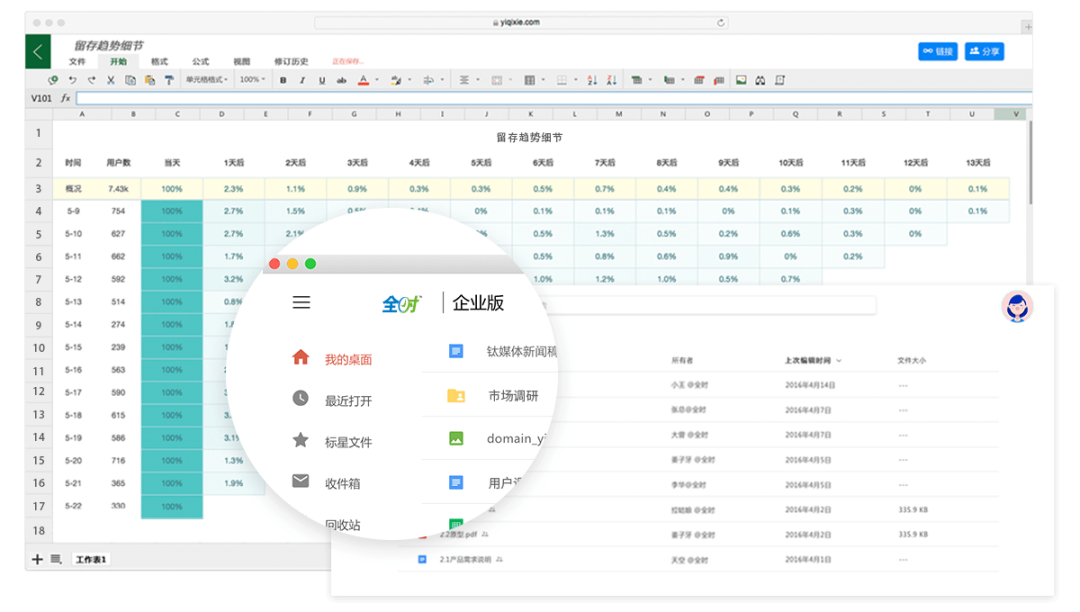Open the 单元格格式 cell format dropdown
Screen dimensions: 1080x612
(x=207, y=80)
